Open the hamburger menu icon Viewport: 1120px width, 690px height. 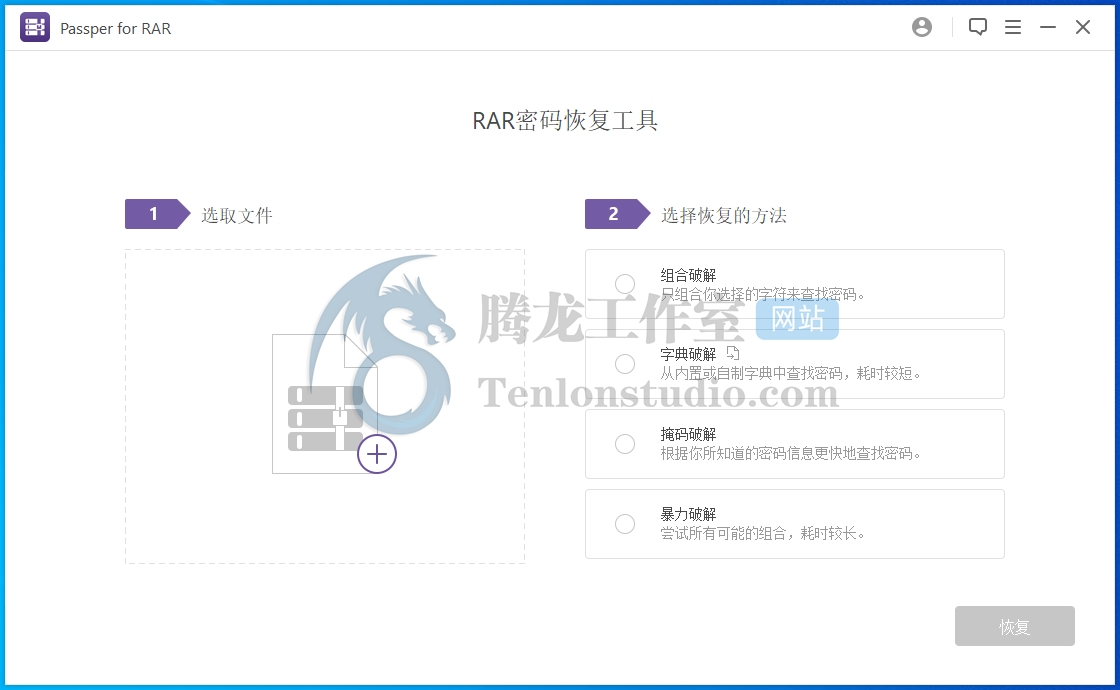1012,27
